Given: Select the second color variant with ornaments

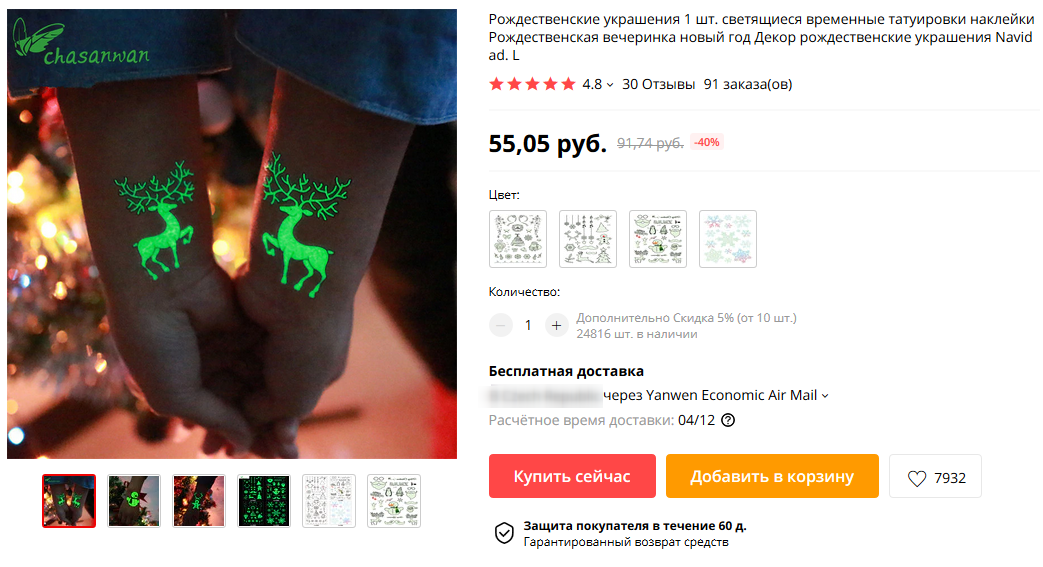Looking at the screenshot, I should point(588,239).
